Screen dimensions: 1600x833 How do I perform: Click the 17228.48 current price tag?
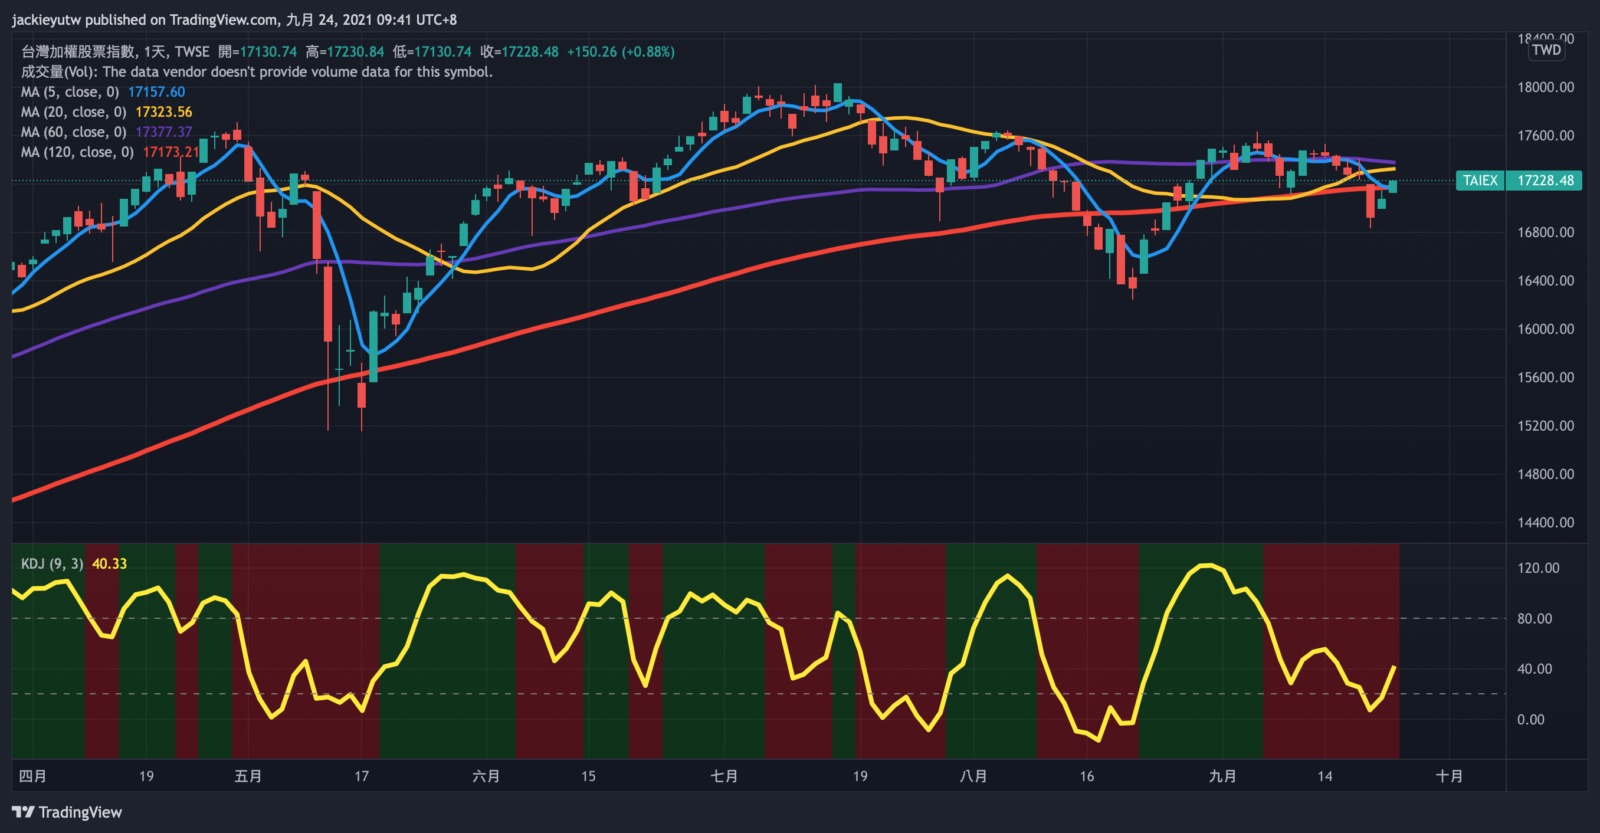point(1545,181)
